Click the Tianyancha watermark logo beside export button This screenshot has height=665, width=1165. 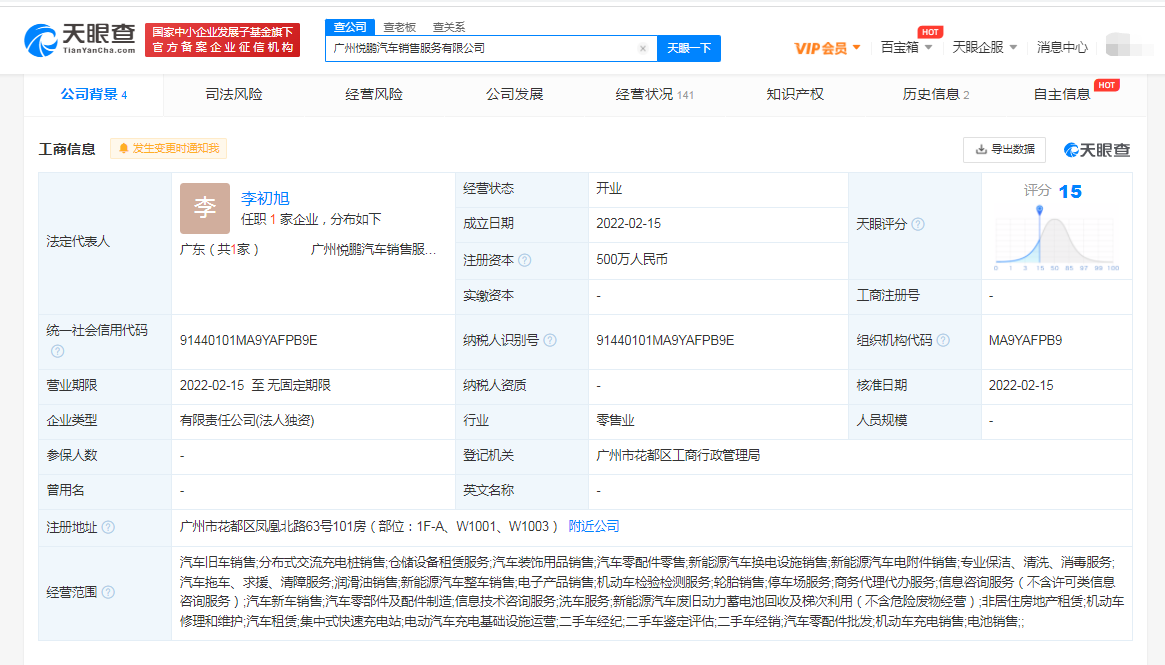tap(1097, 150)
